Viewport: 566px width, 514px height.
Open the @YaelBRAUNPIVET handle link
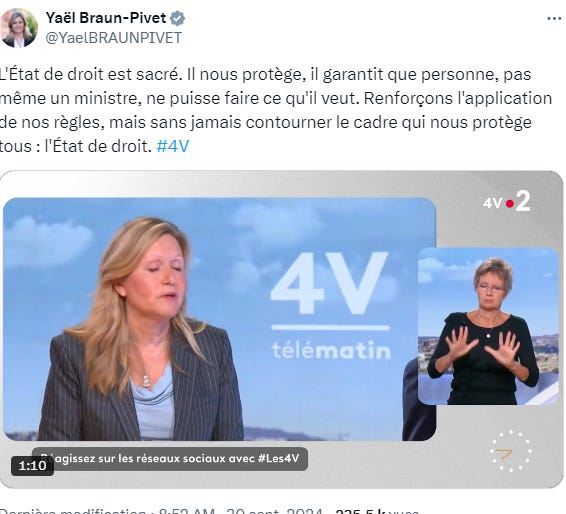coord(114,38)
